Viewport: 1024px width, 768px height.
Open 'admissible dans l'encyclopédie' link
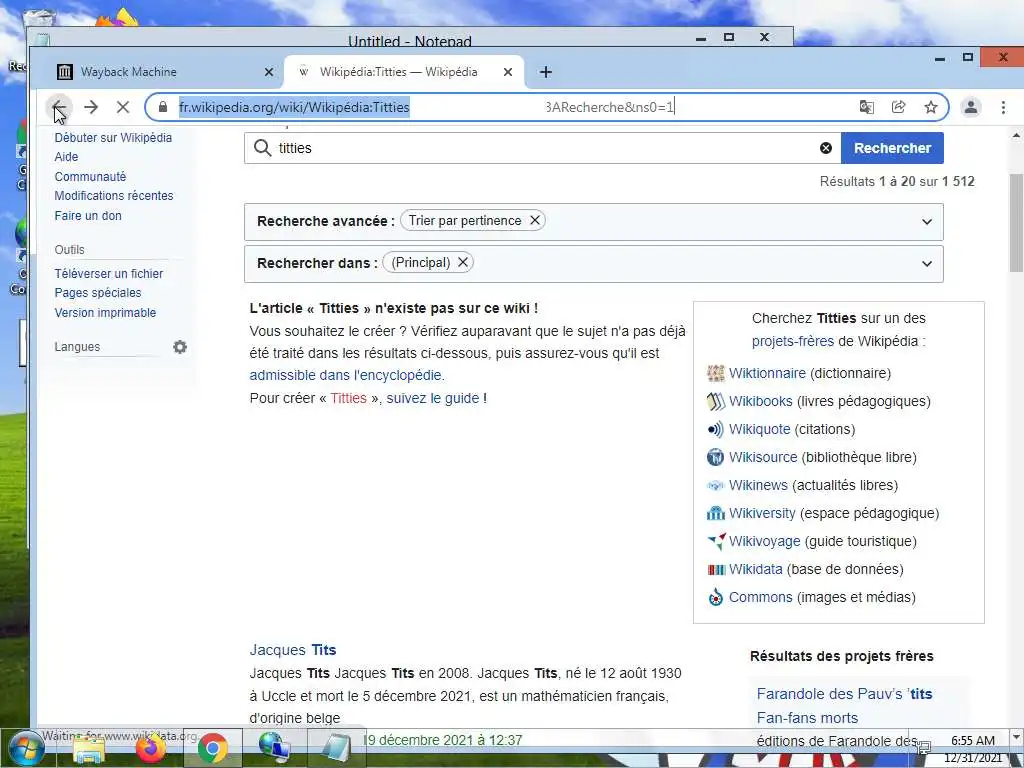tap(345, 376)
